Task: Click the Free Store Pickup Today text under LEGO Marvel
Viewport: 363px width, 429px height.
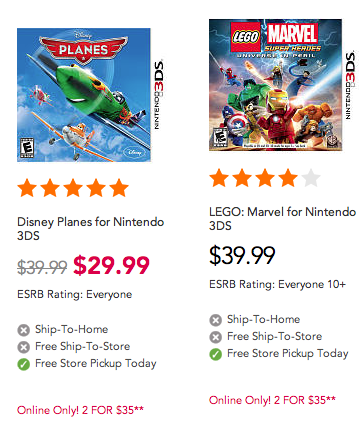Action: coord(288,354)
